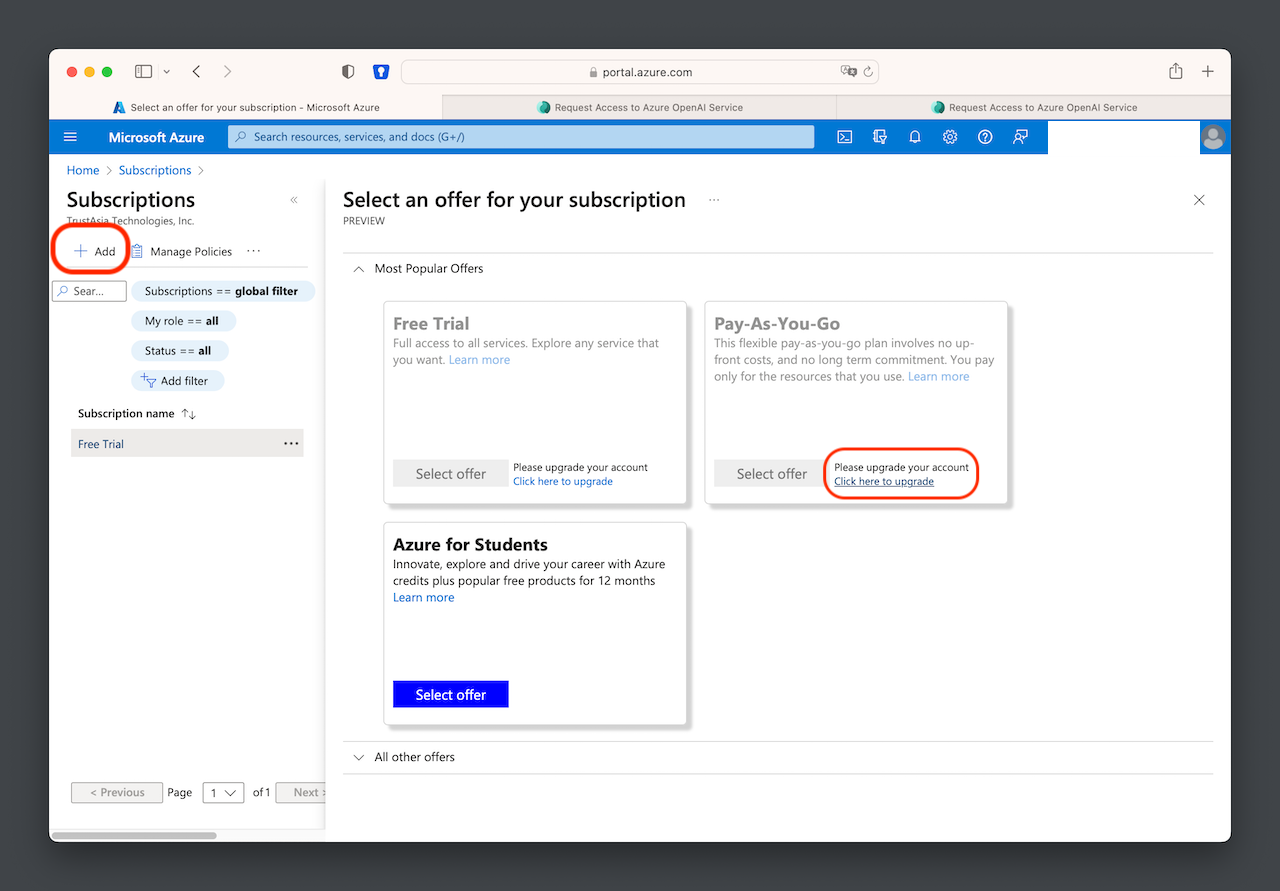Open the portal settings gear

950,137
